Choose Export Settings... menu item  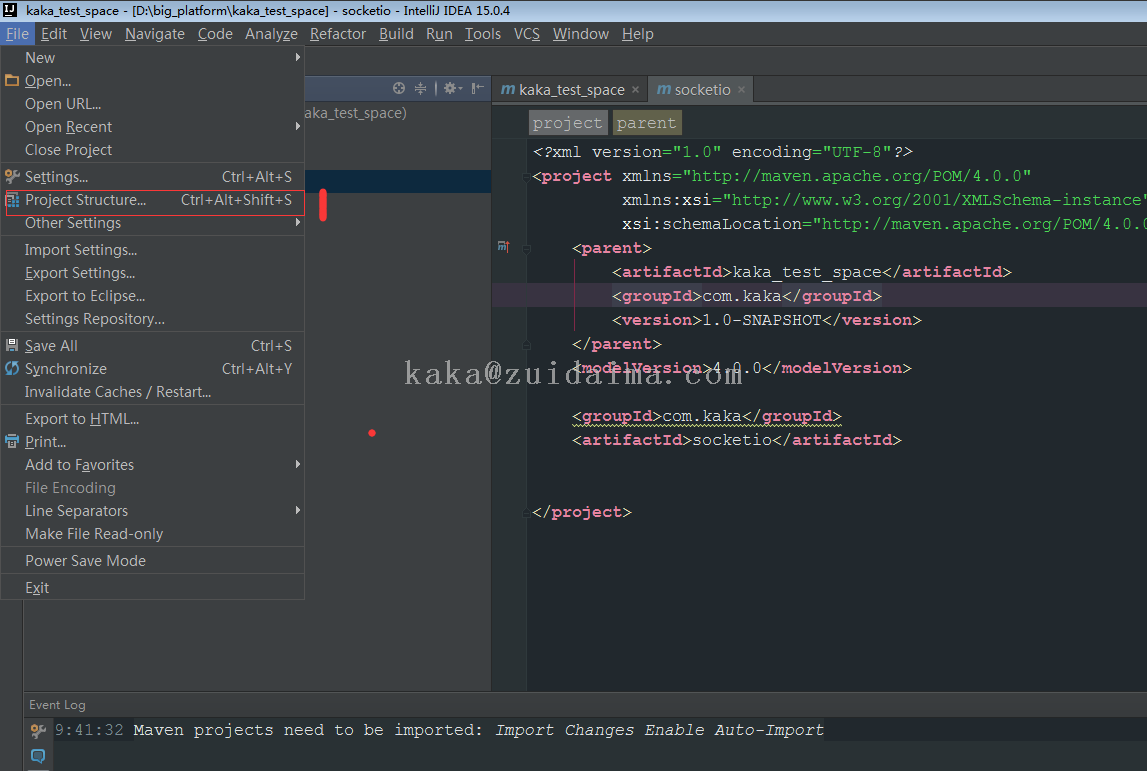coord(152,272)
